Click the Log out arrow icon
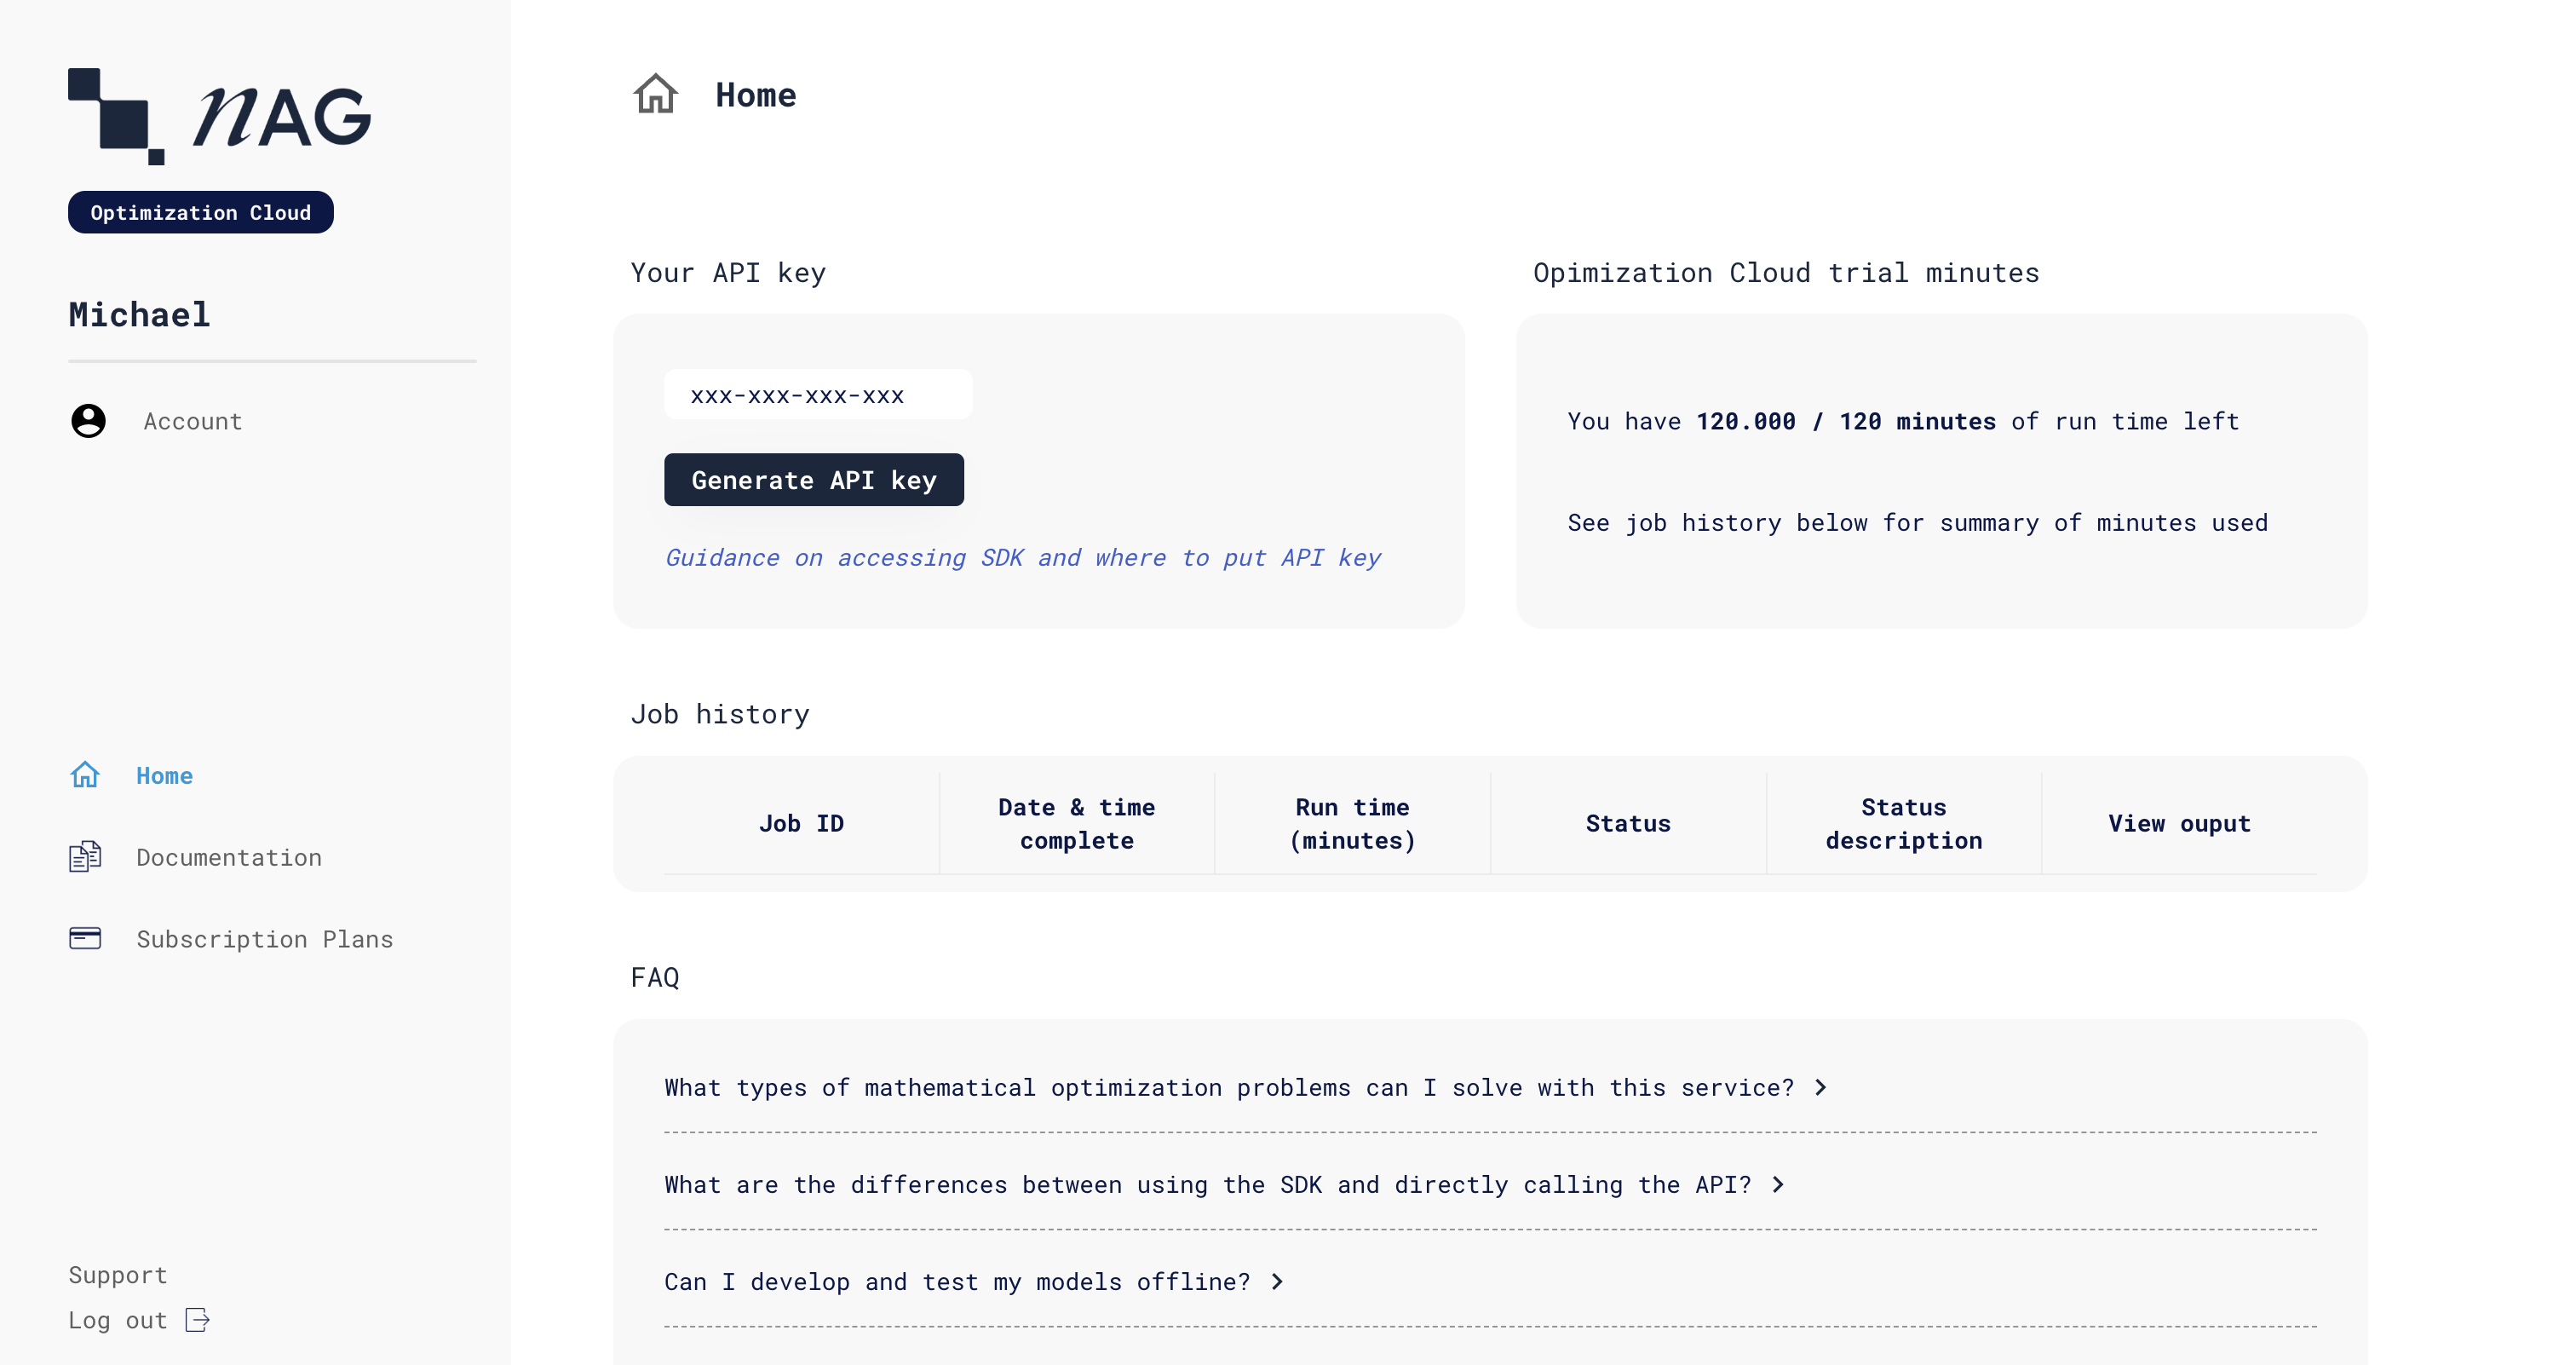 tap(197, 1320)
